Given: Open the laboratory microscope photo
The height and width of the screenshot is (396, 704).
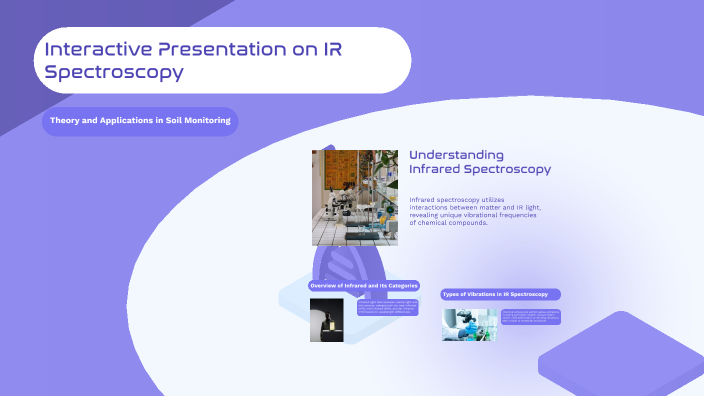Looking at the screenshot, I should [355, 198].
